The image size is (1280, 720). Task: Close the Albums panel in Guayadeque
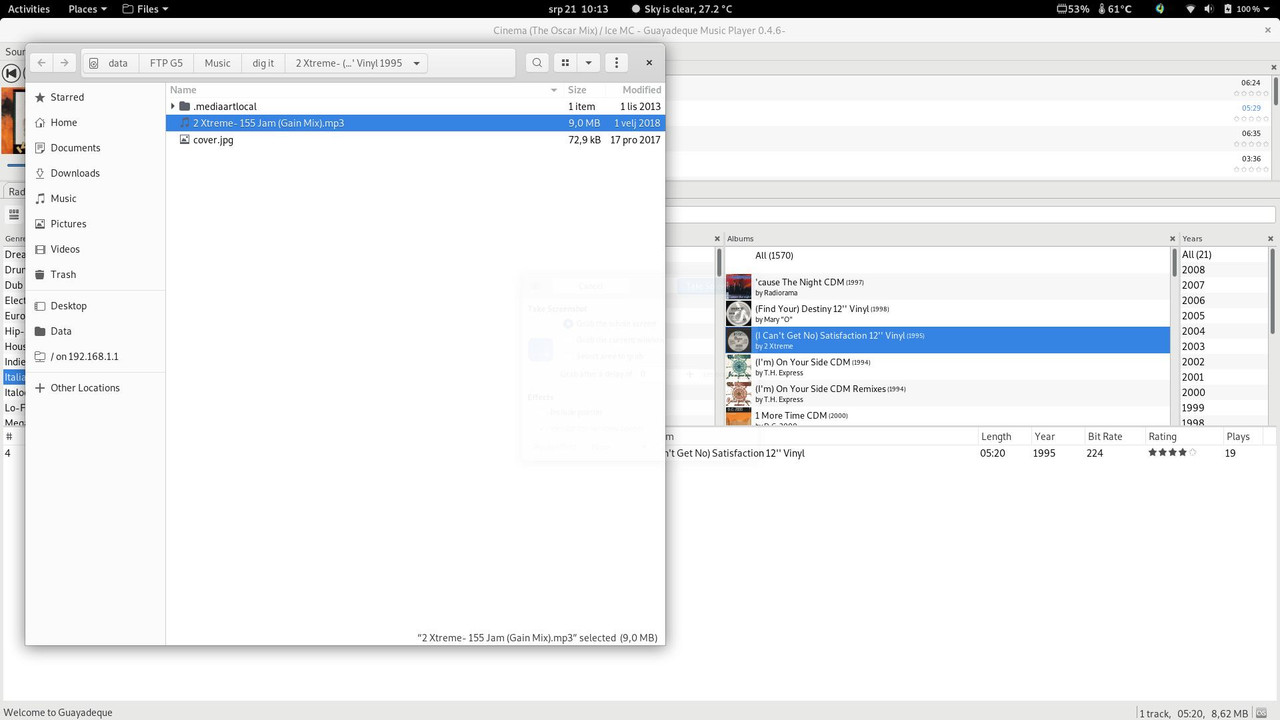1173,239
